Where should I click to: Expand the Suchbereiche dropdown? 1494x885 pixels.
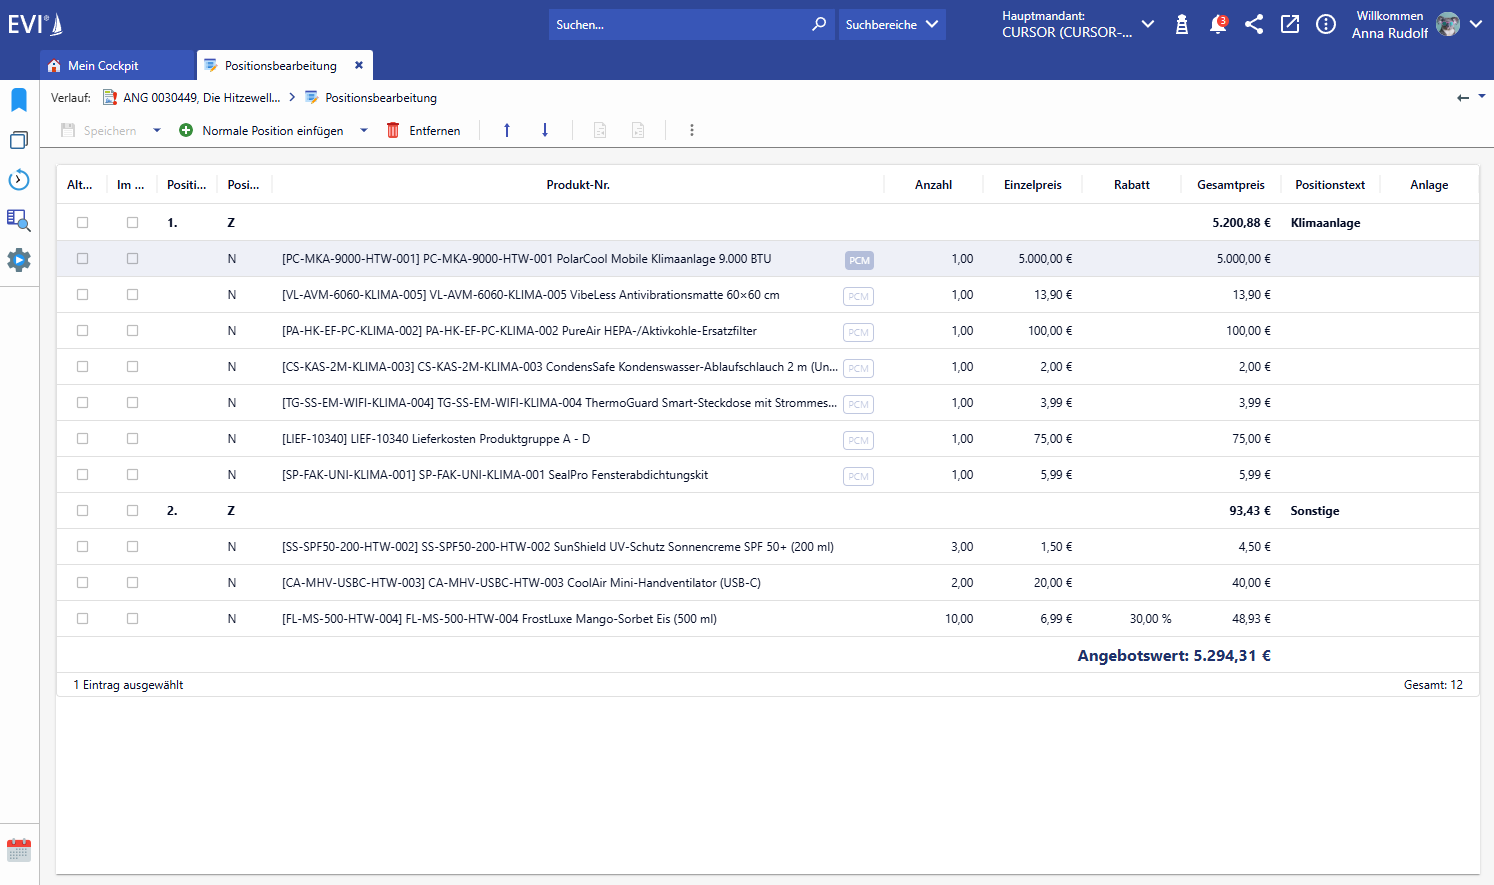pyautogui.click(x=892, y=24)
